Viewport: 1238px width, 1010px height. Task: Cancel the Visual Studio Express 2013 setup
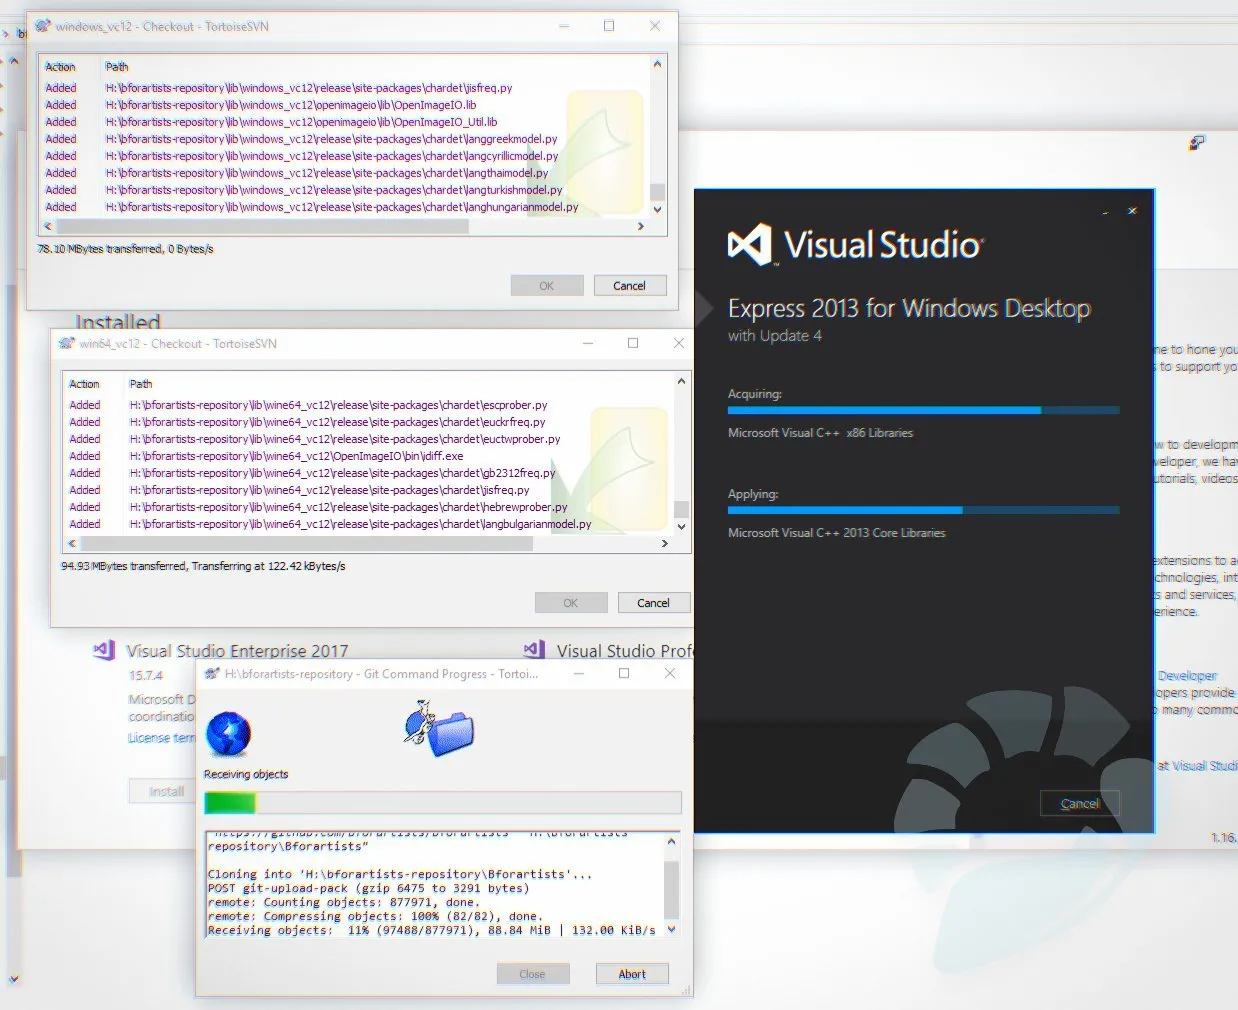[x=1080, y=804]
